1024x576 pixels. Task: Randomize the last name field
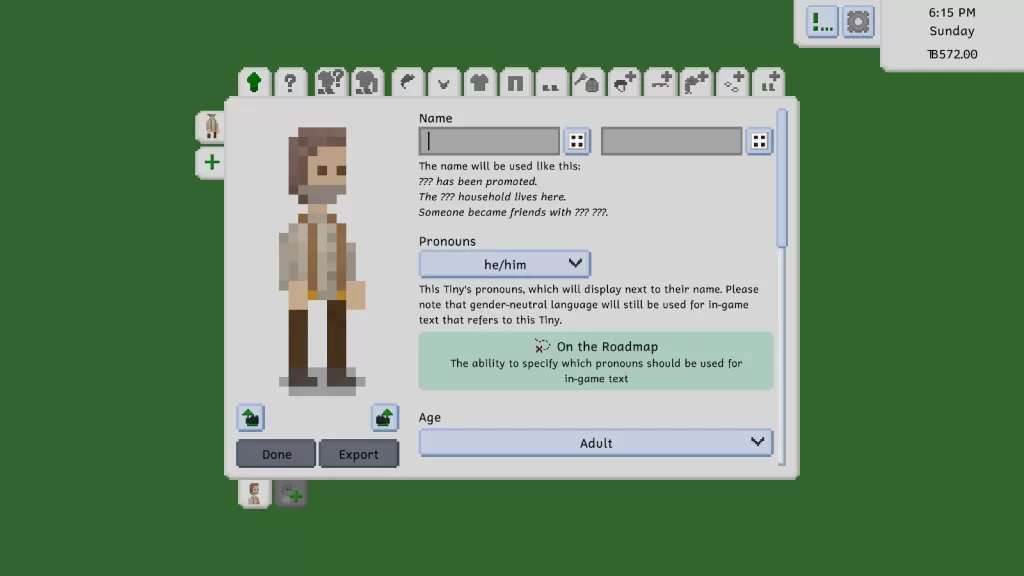tap(759, 140)
